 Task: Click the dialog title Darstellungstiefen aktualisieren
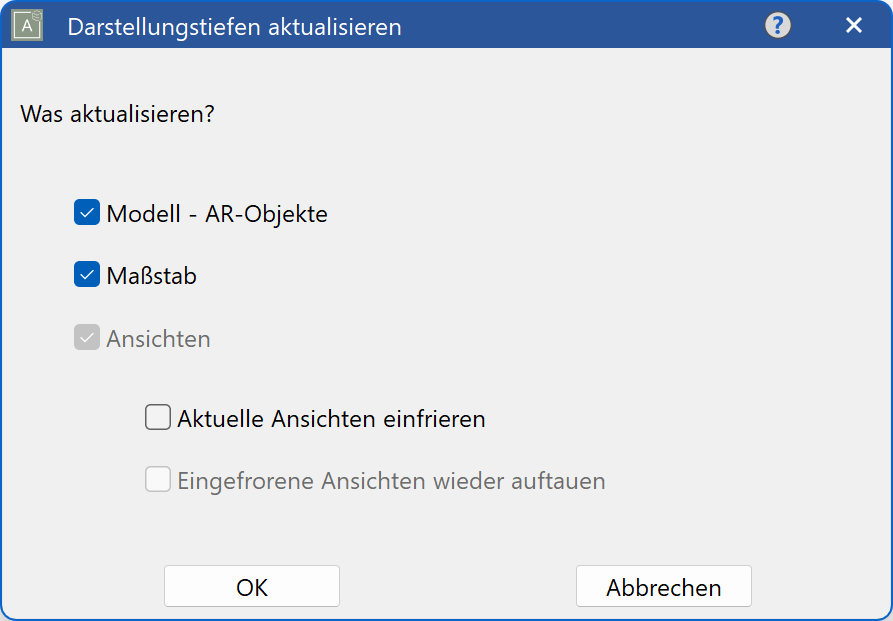234,27
